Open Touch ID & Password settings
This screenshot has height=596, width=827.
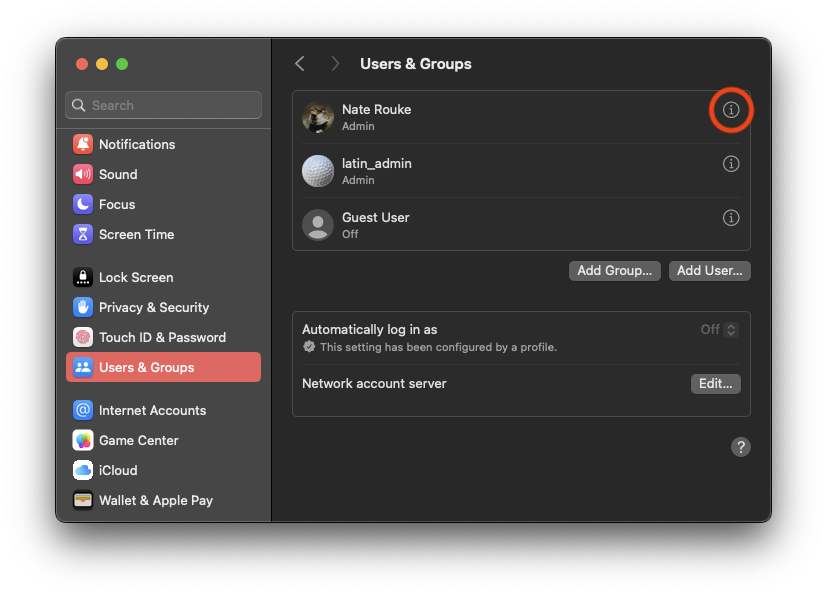coord(164,338)
